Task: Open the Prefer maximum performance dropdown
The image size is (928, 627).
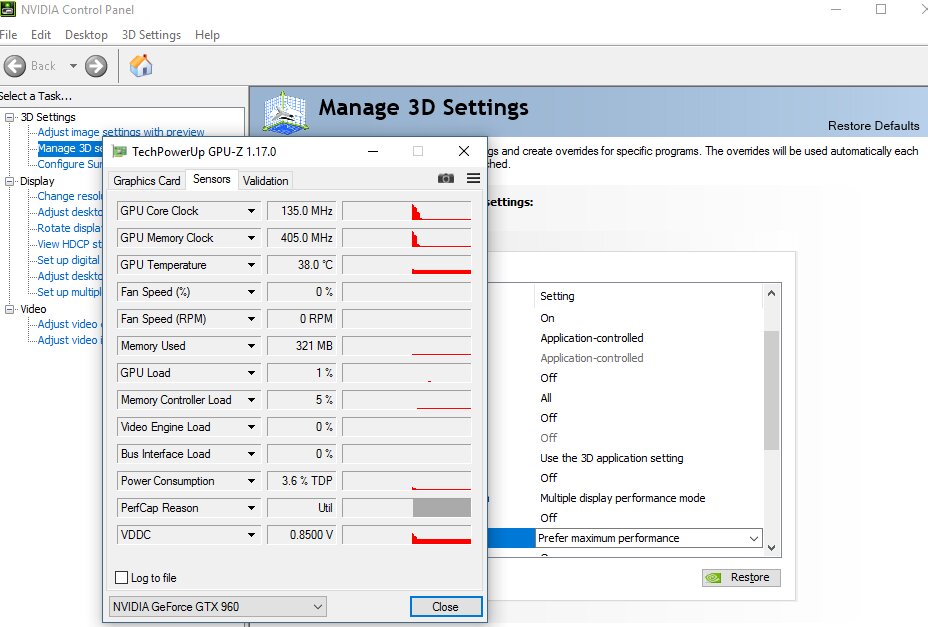Action: [x=649, y=538]
